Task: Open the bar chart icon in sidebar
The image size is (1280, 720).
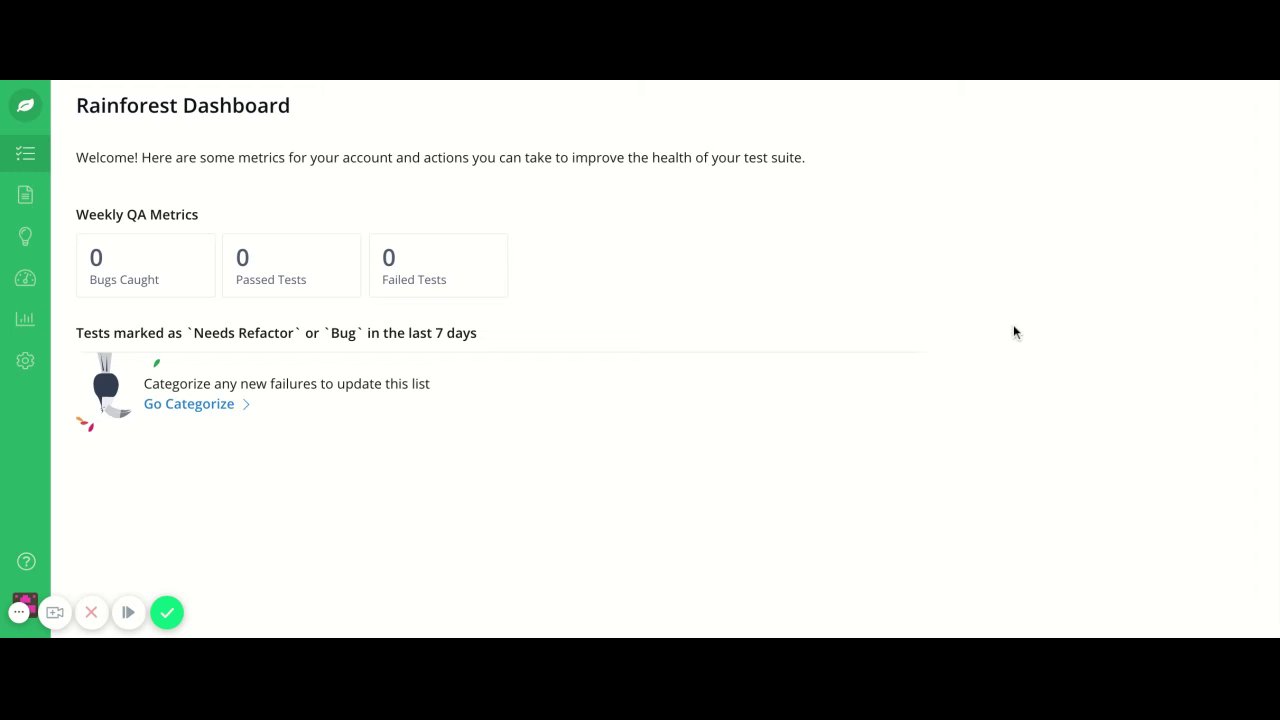Action: tap(25, 319)
